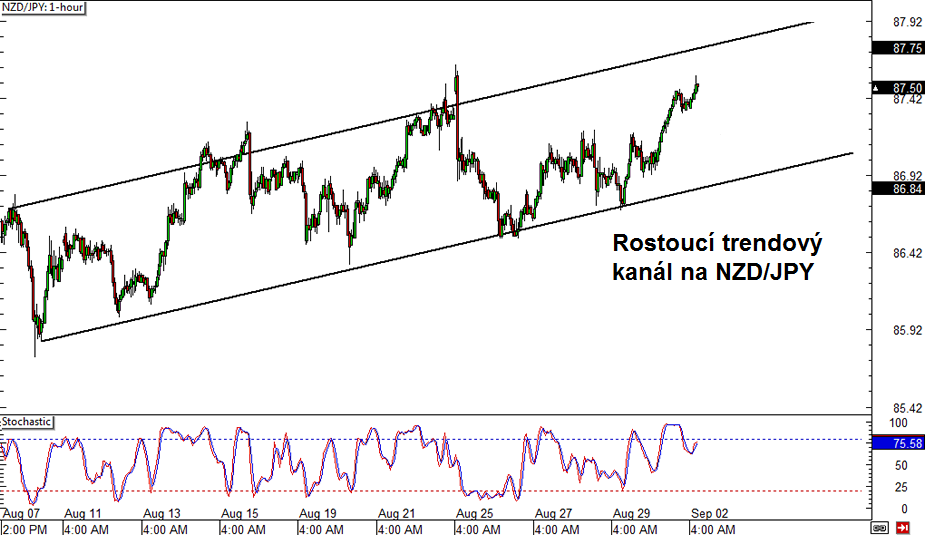
Task: Click the Aug 07 date label
Action: (x=21, y=514)
